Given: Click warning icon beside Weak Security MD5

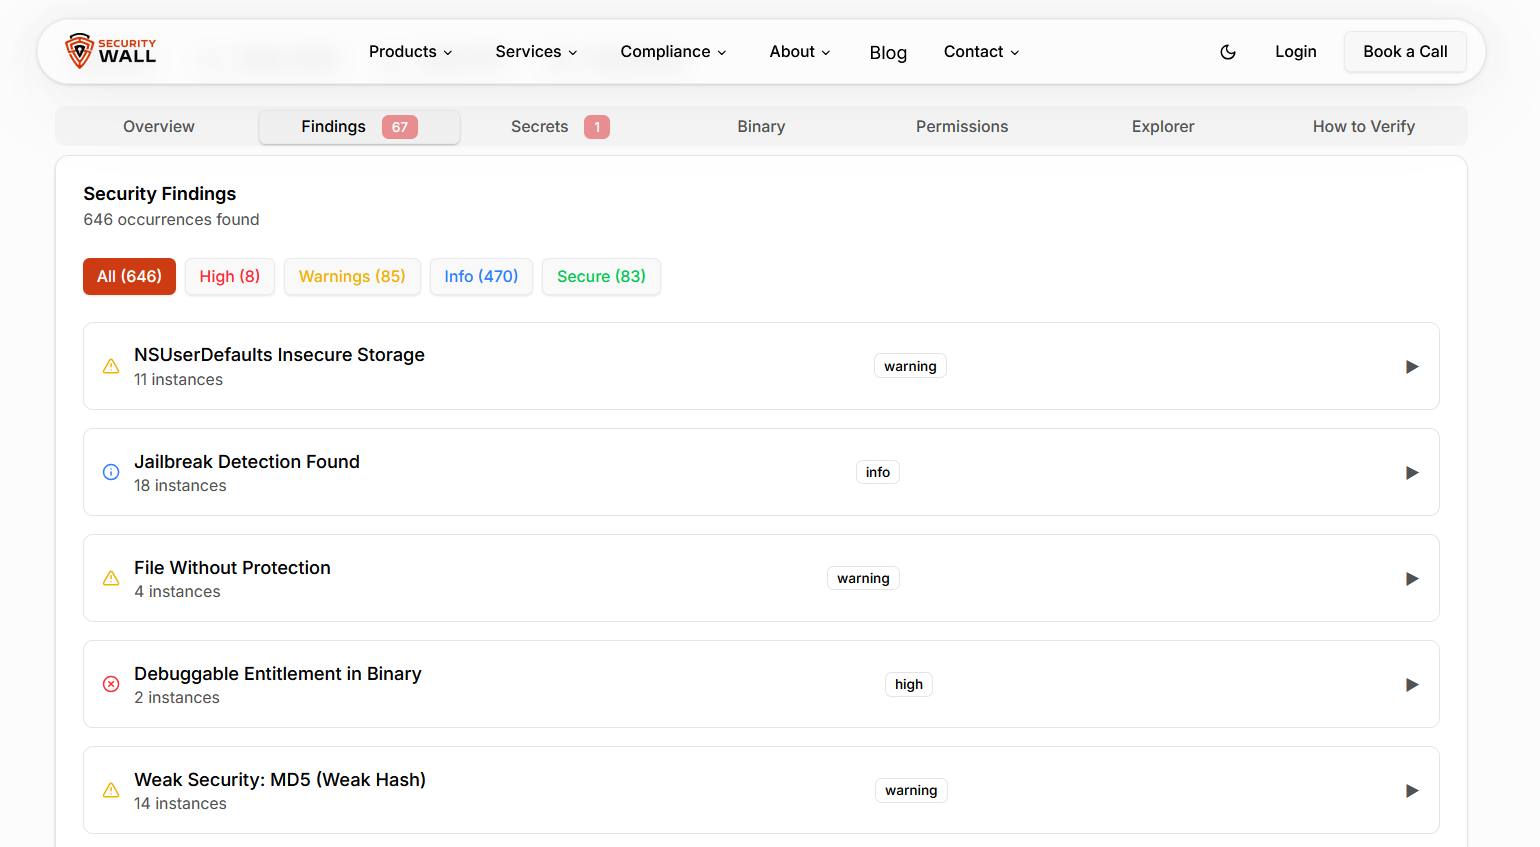Looking at the screenshot, I should pos(111,791).
